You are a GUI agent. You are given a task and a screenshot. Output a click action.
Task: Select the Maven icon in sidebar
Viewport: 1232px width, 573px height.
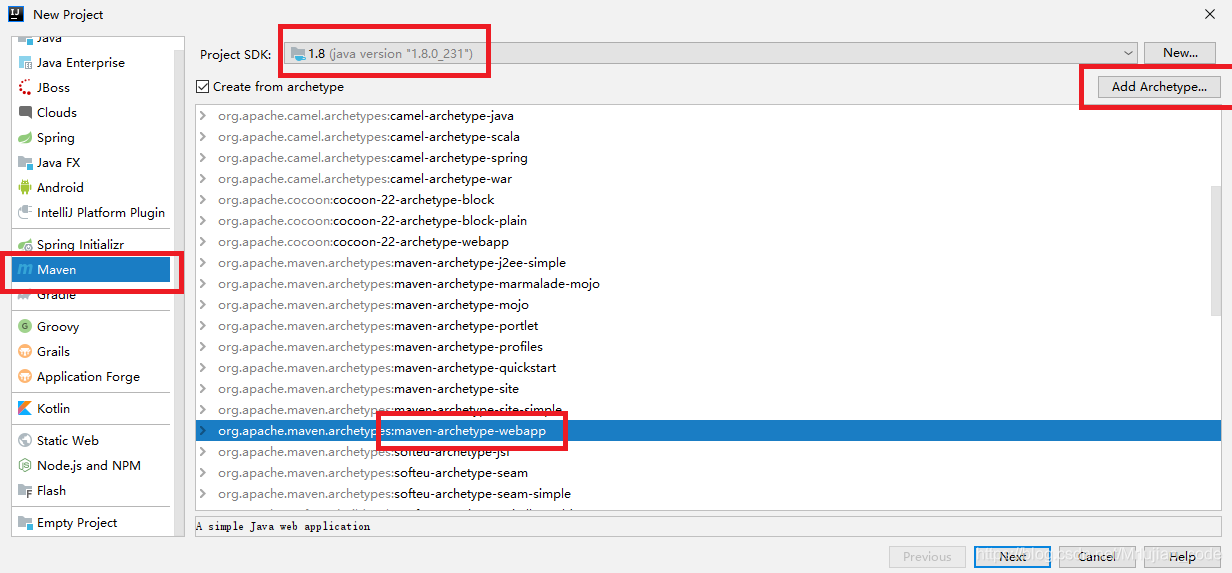point(25,270)
